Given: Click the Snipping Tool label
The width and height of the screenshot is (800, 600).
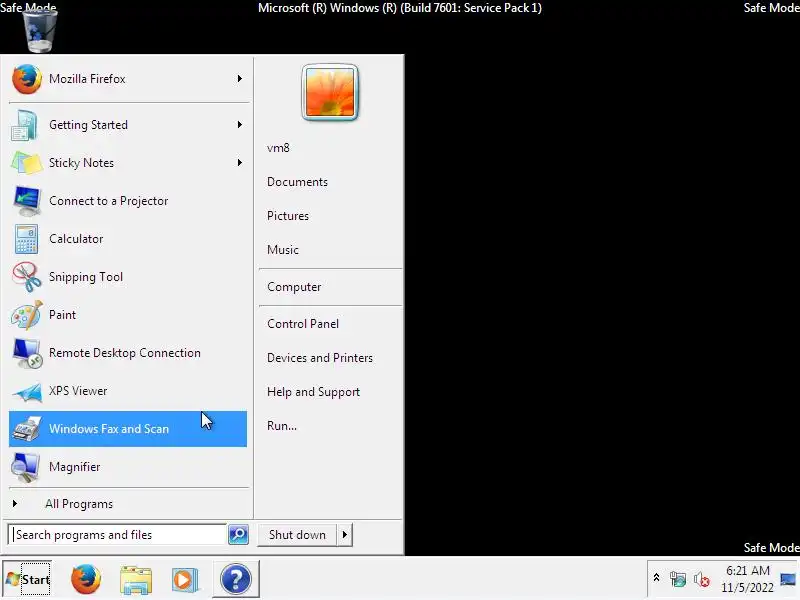Looking at the screenshot, I should pyautogui.click(x=86, y=277).
